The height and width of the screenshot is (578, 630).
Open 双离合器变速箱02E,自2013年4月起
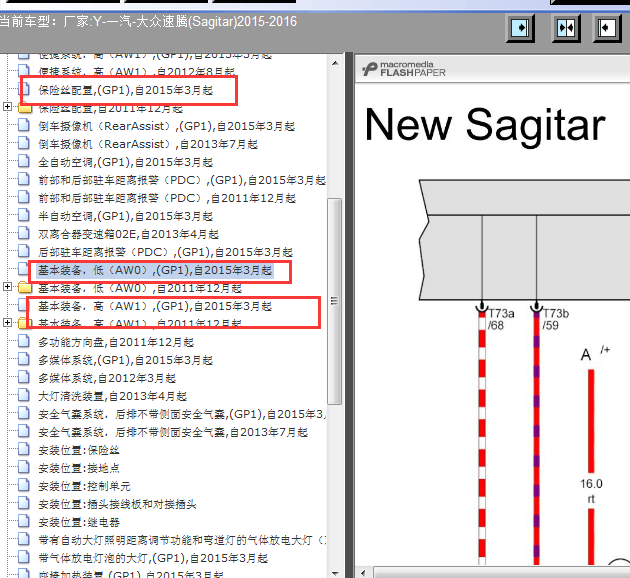point(129,234)
